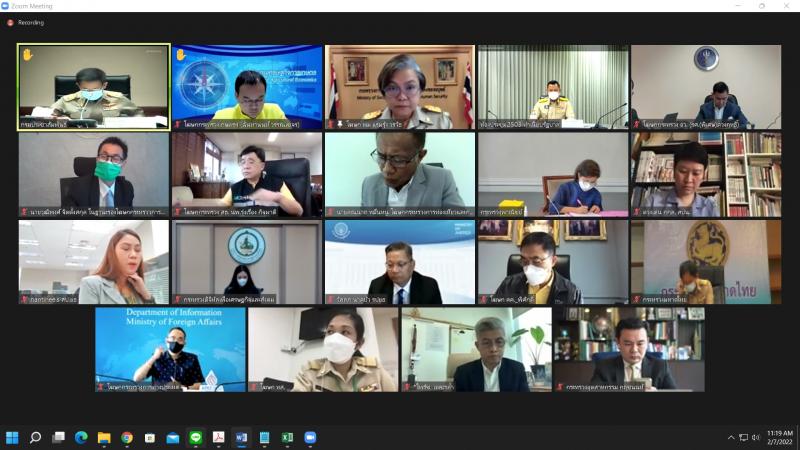Select the Department of Information Ministry of Foreign Affairs tile
This screenshot has height=450, width=800.
click(170, 349)
